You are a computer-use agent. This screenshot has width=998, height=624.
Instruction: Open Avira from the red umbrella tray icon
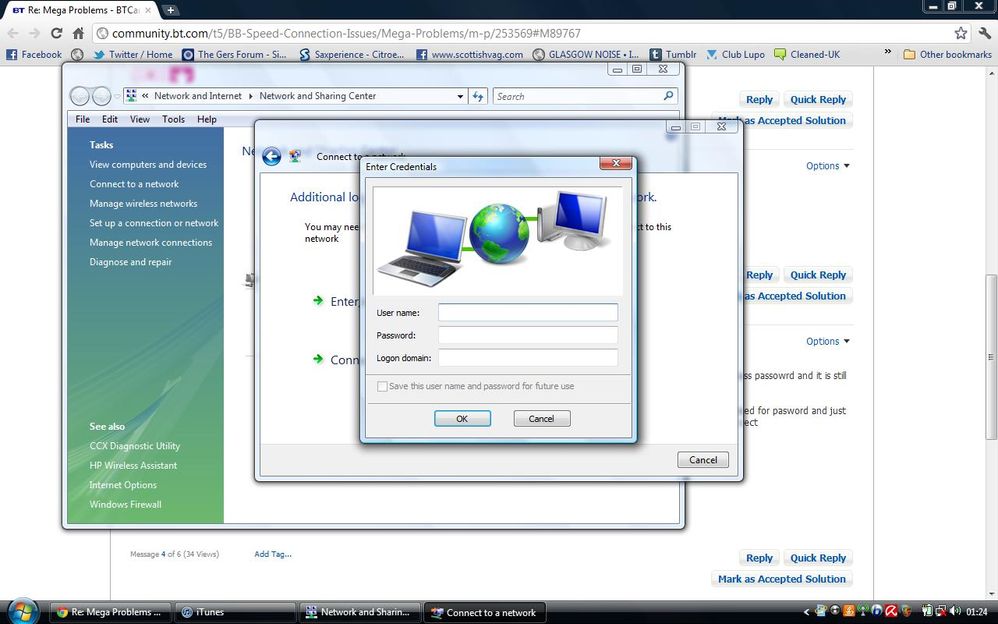click(891, 611)
